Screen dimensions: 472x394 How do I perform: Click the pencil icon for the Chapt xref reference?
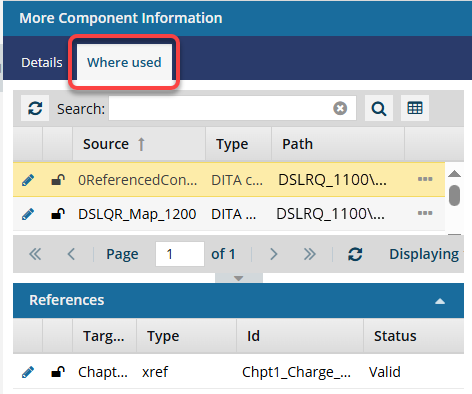pyautogui.click(x=28, y=372)
